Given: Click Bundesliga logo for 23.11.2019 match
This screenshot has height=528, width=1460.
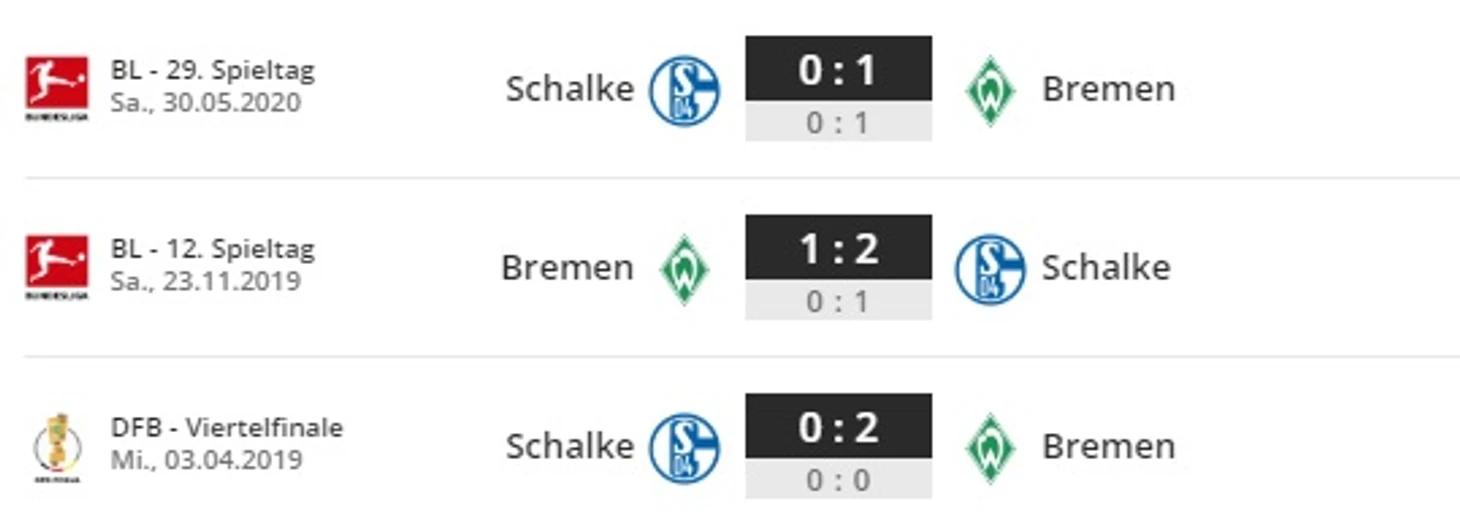Looking at the screenshot, I should click(x=57, y=267).
